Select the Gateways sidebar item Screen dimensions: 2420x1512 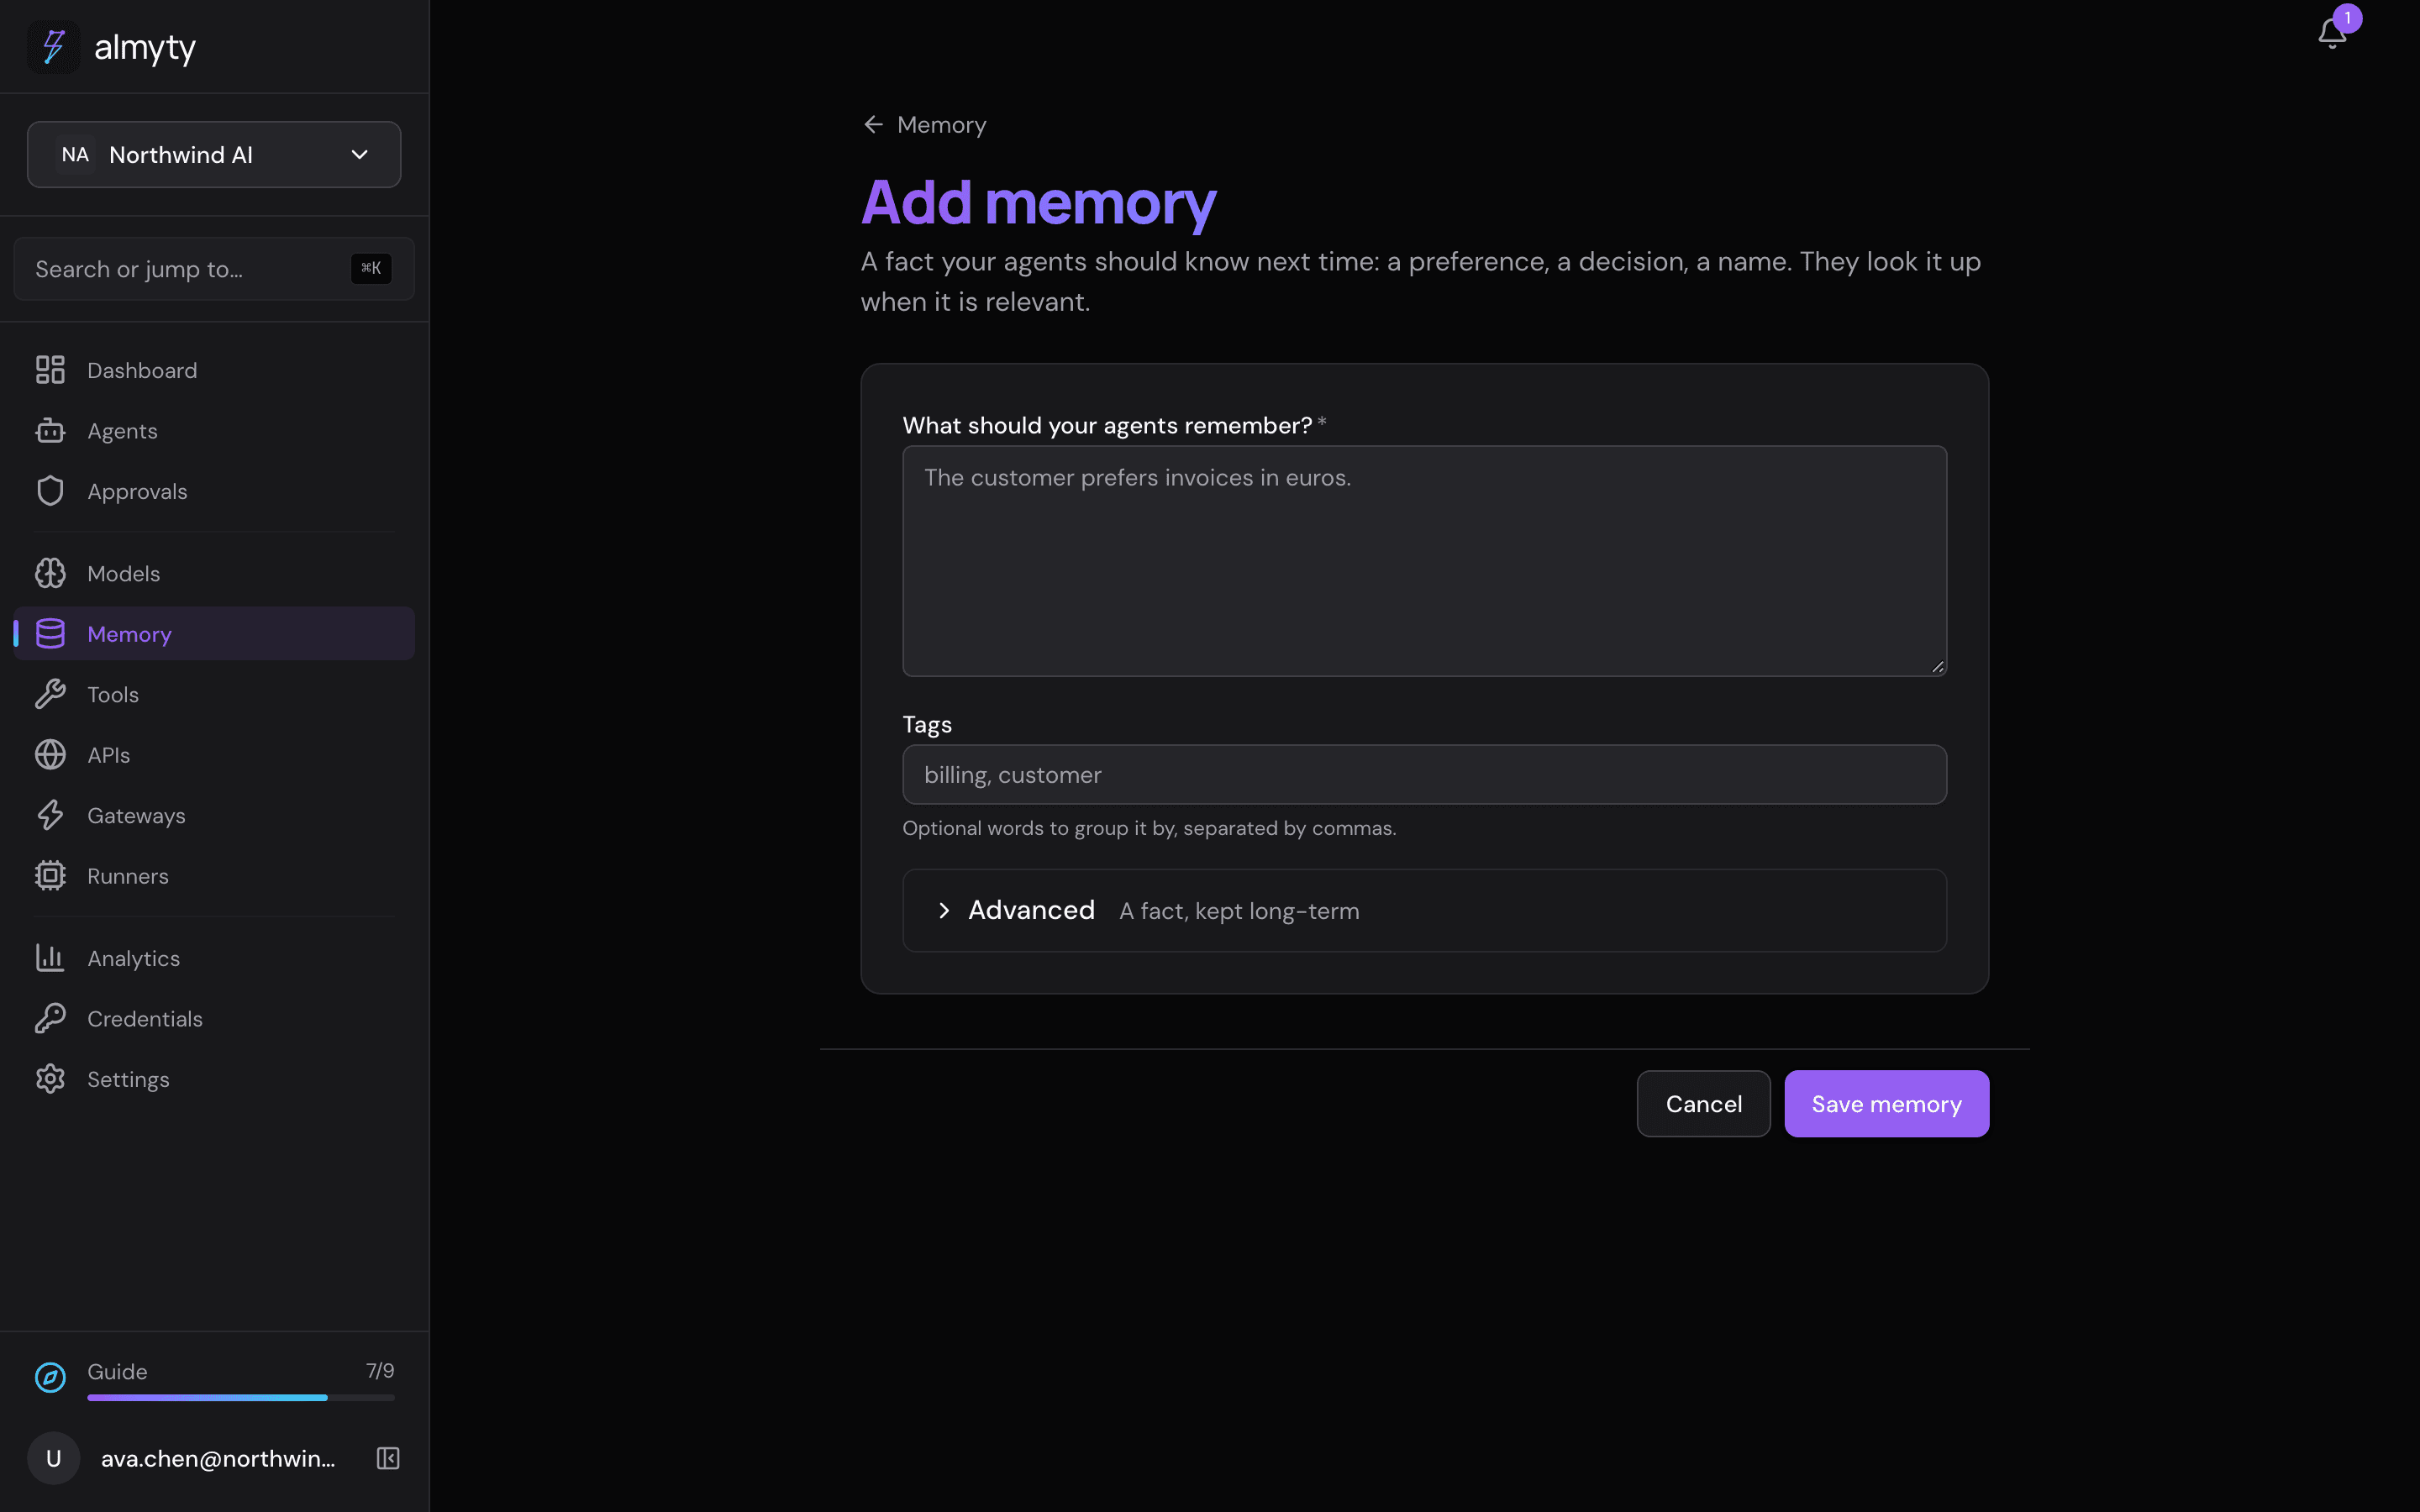pyautogui.click(x=214, y=815)
